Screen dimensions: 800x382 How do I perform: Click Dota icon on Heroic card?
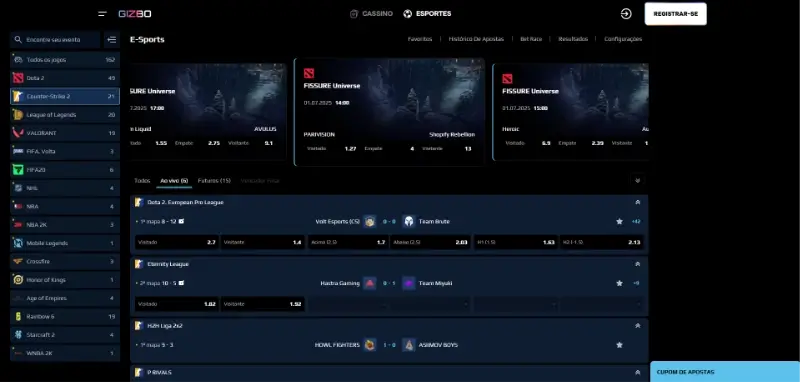[507, 79]
